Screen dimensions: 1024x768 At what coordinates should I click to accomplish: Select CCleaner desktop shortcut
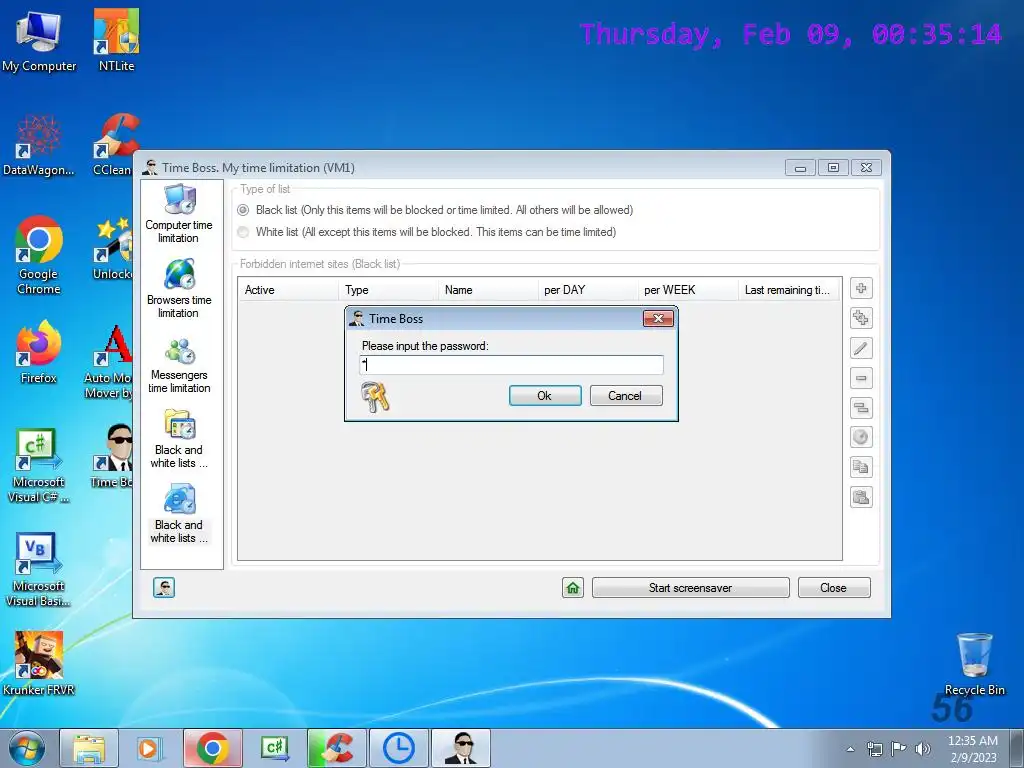112,145
